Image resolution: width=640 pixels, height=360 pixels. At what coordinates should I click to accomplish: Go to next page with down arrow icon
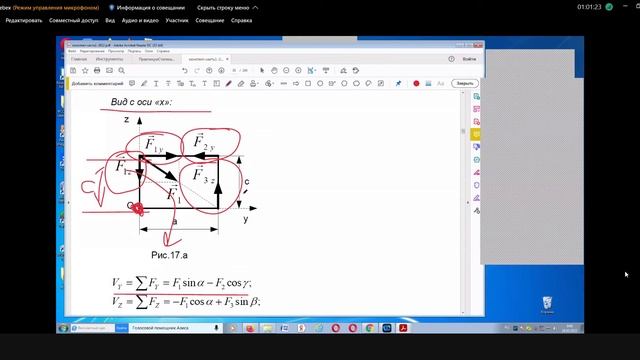(x=221, y=71)
